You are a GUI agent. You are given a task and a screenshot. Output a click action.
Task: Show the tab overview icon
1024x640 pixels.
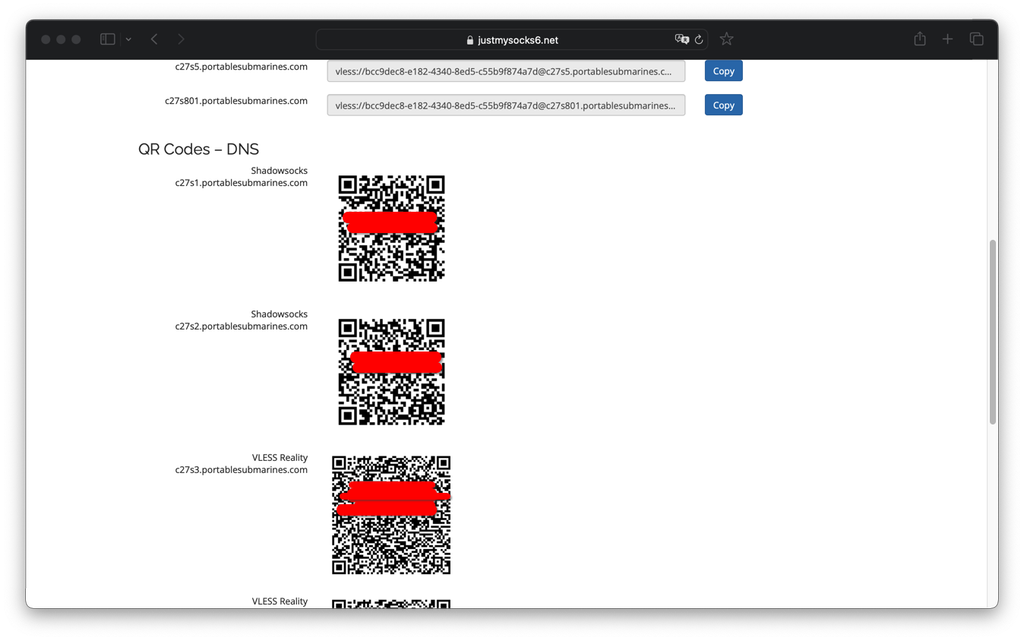tap(976, 39)
